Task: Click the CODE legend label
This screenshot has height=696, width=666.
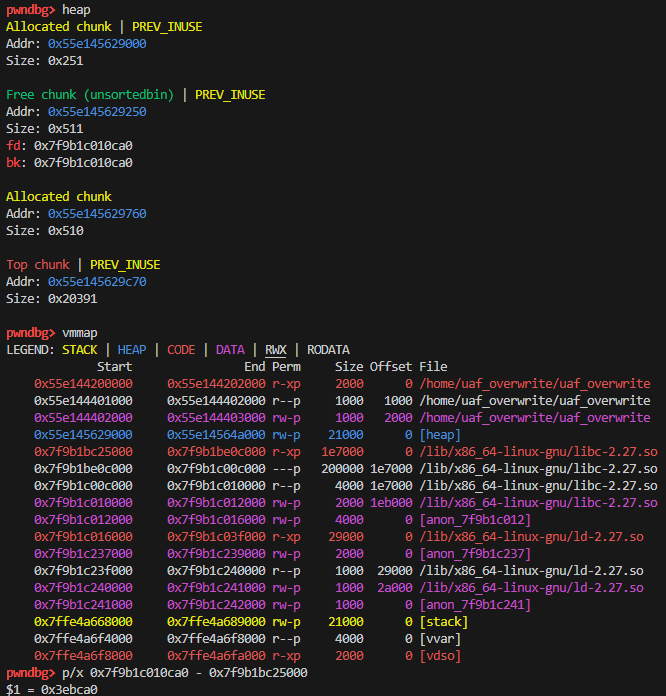Action: [x=181, y=350]
